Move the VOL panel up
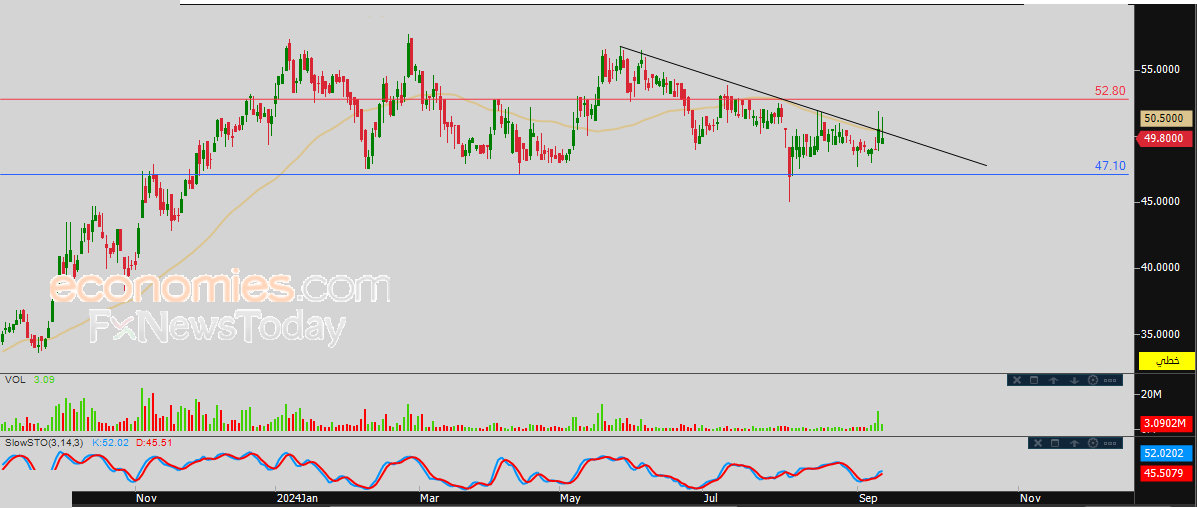1197x508 pixels. coord(1053,380)
